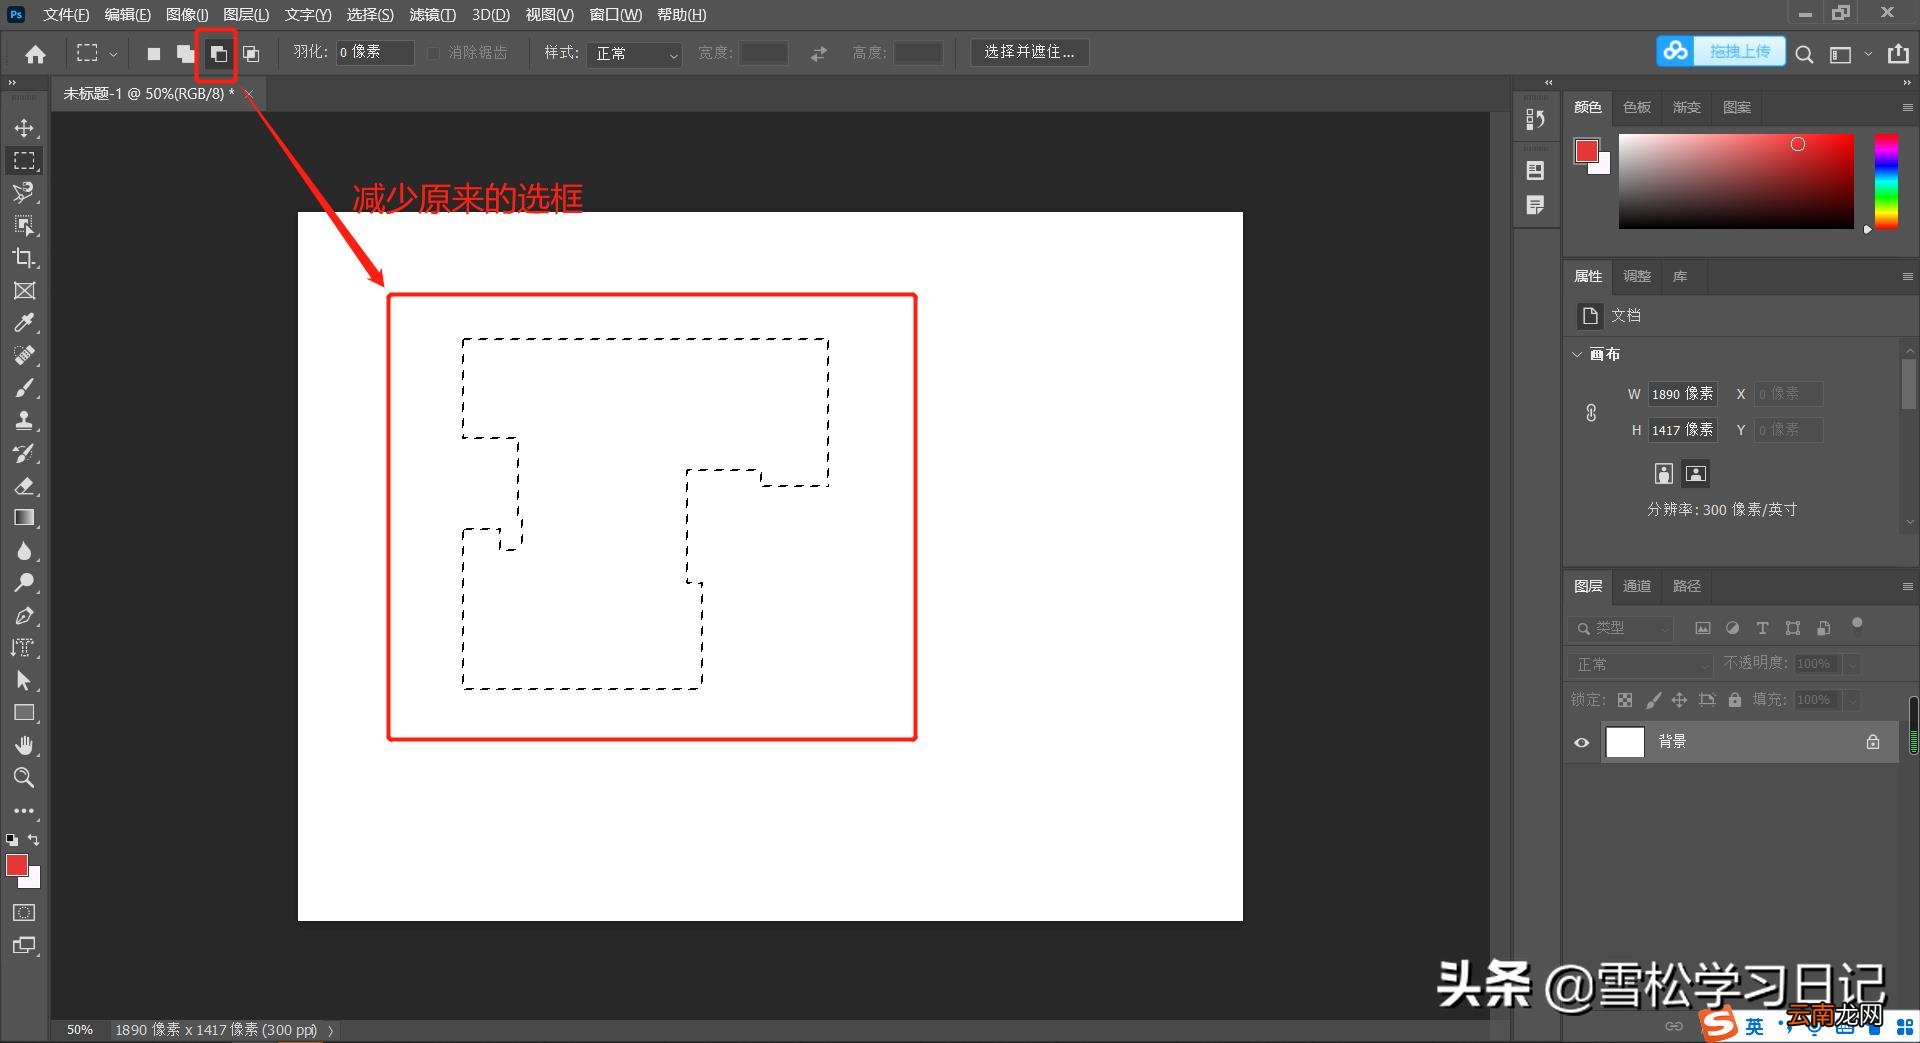The height and width of the screenshot is (1043, 1920).
Task: Open the layer blend mode 正常 dropdown
Action: coord(1640,664)
